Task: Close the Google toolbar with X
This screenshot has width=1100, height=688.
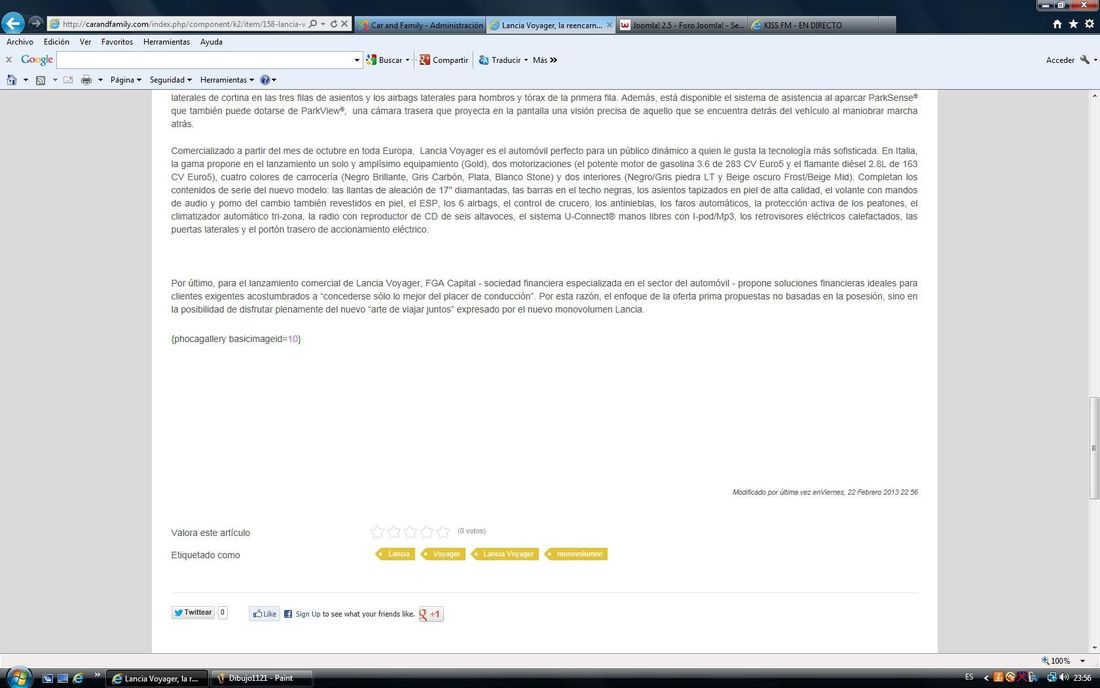Action: pos(8,60)
